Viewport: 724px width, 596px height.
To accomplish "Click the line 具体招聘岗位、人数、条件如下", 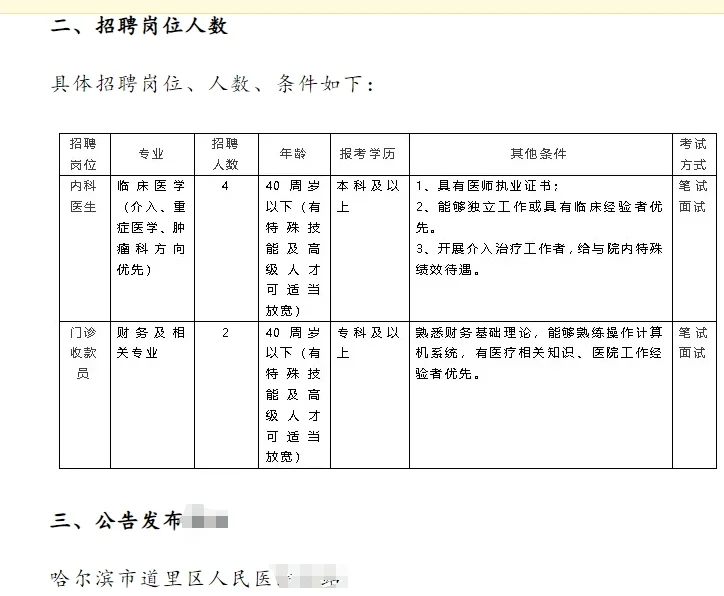I will [x=212, y=84].
